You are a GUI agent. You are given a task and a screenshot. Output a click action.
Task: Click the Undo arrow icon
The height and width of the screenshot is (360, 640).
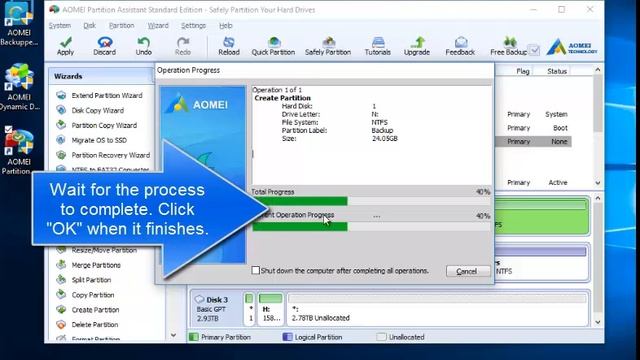[143, 42]
